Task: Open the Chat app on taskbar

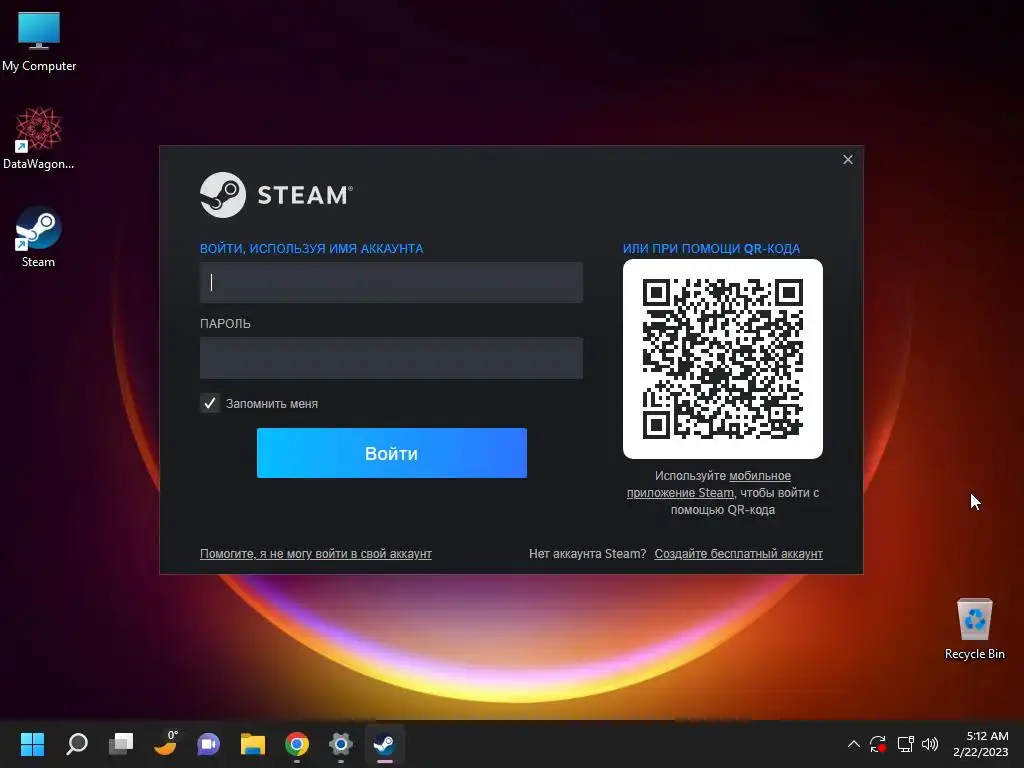Action: point(209,744)
